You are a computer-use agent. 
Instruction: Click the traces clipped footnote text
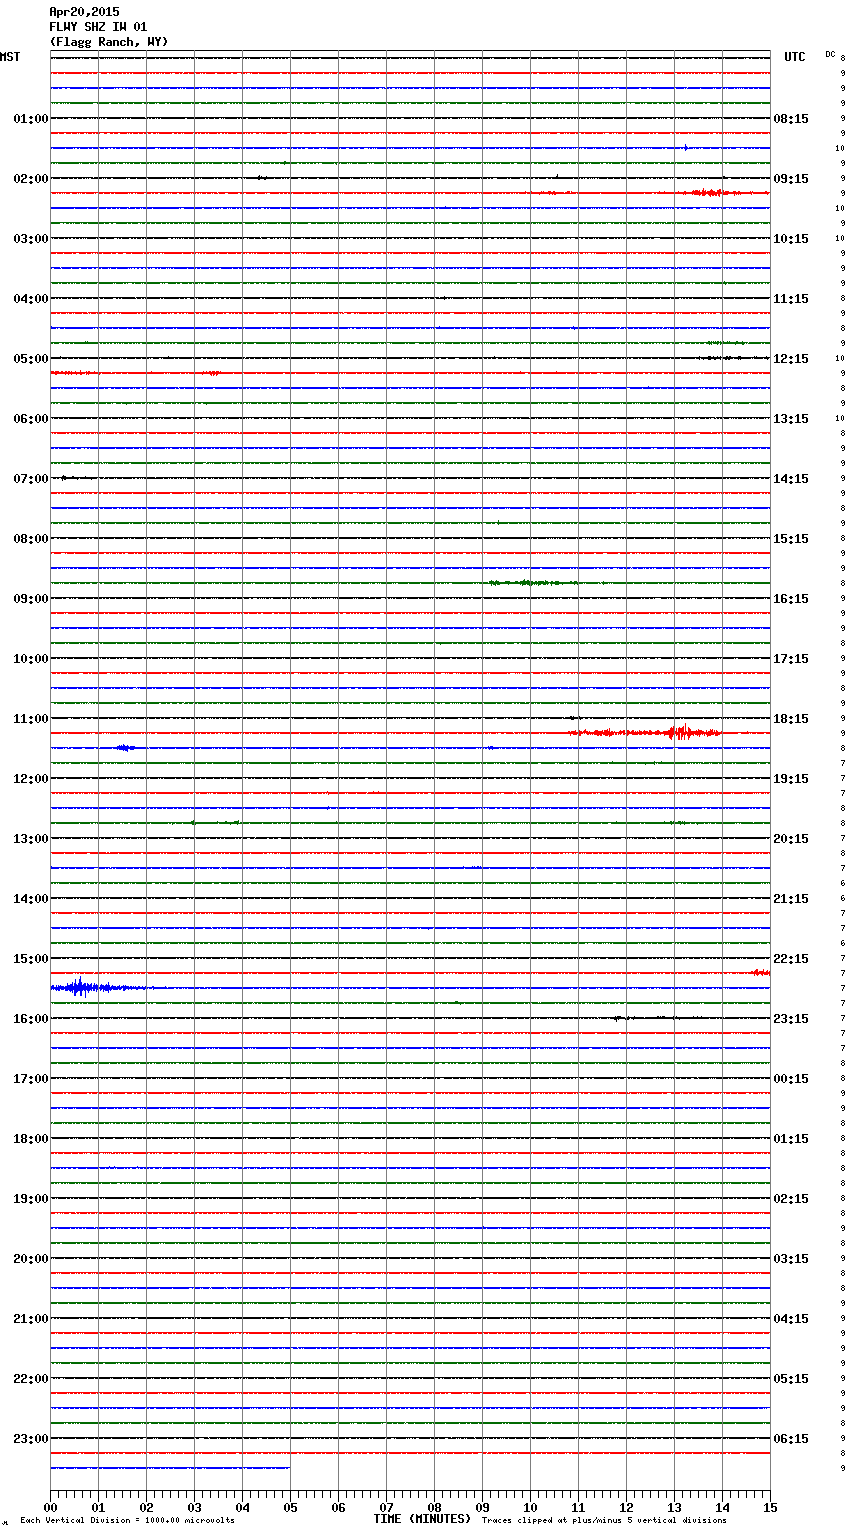604,1521
